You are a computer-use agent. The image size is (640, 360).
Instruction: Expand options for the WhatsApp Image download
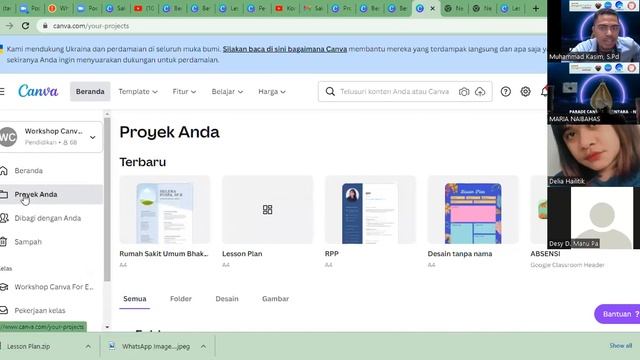click(x=203, y=347)
